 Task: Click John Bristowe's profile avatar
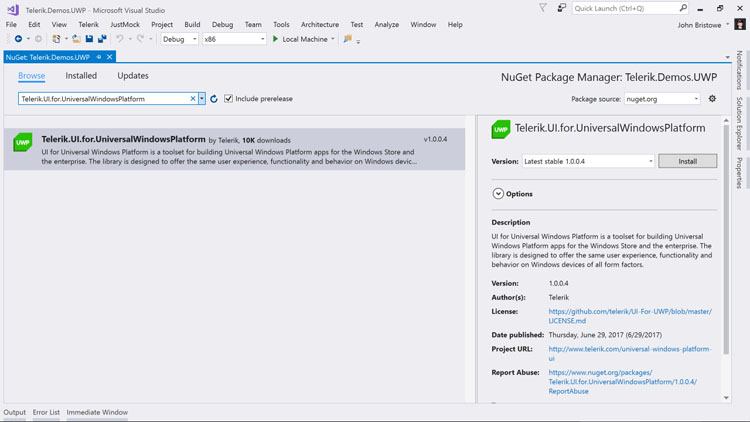(740, 24)
